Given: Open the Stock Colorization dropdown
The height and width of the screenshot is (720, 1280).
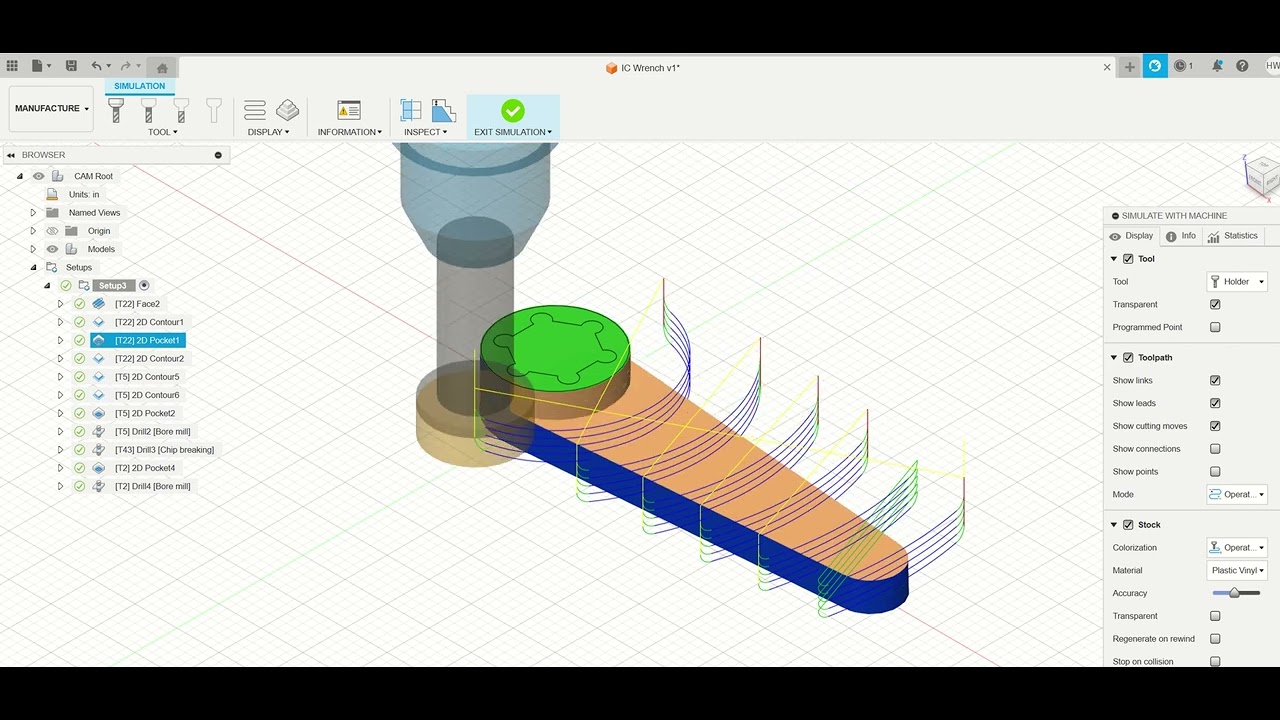Looking at the screenshot, I should [x=1237, y=548].
